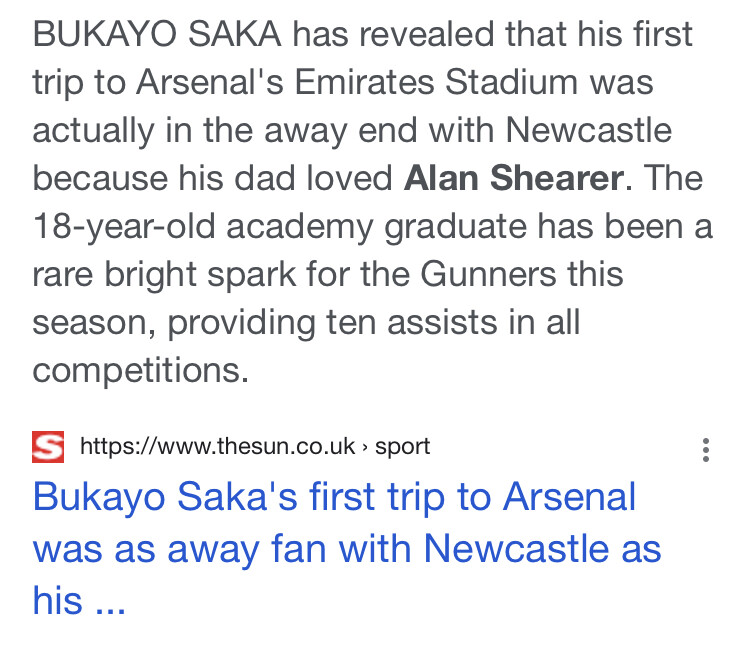This screenshot has width=750, height=650.
Task: Click the bold 'Alan Shearer' text
Action: pyautogui.click(x=514, y=178)
